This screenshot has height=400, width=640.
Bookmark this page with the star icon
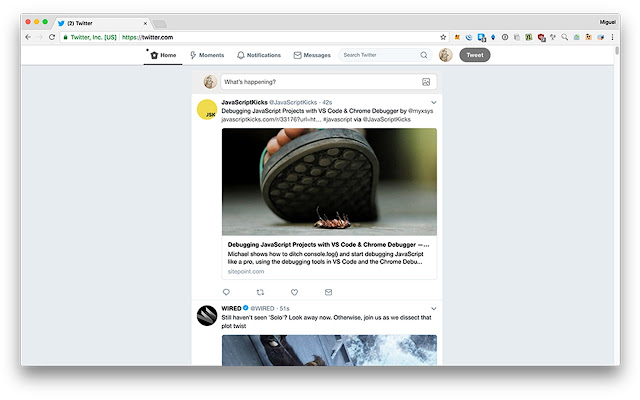pos(443,37)
